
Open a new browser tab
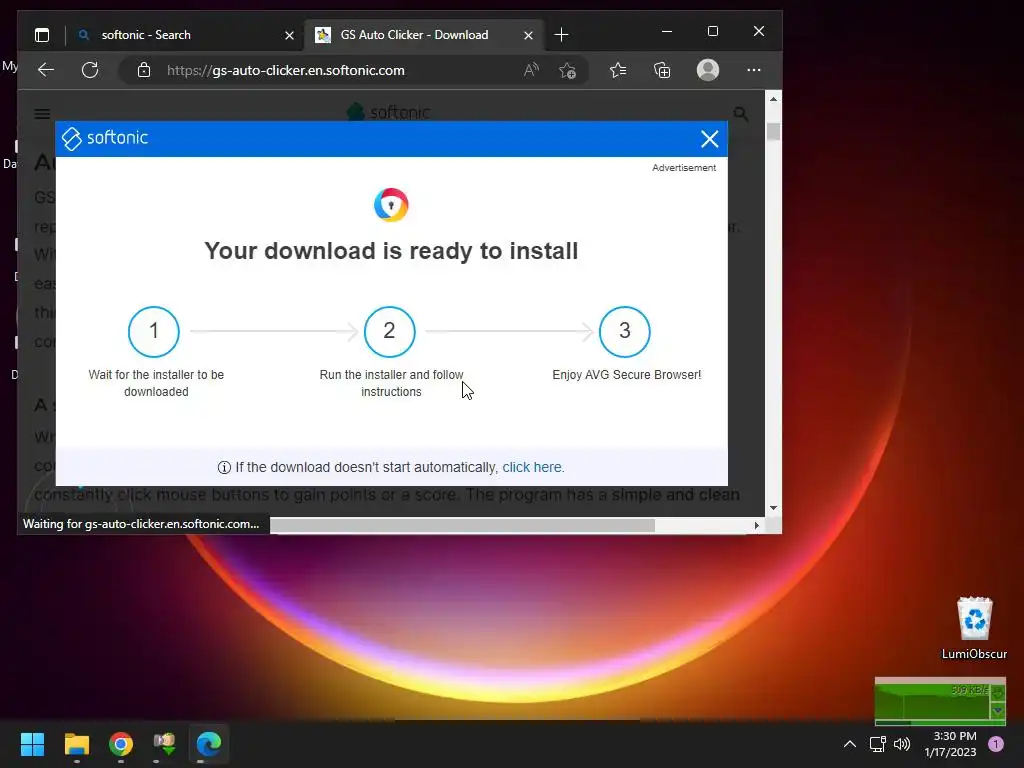click(x=561, y=35)
